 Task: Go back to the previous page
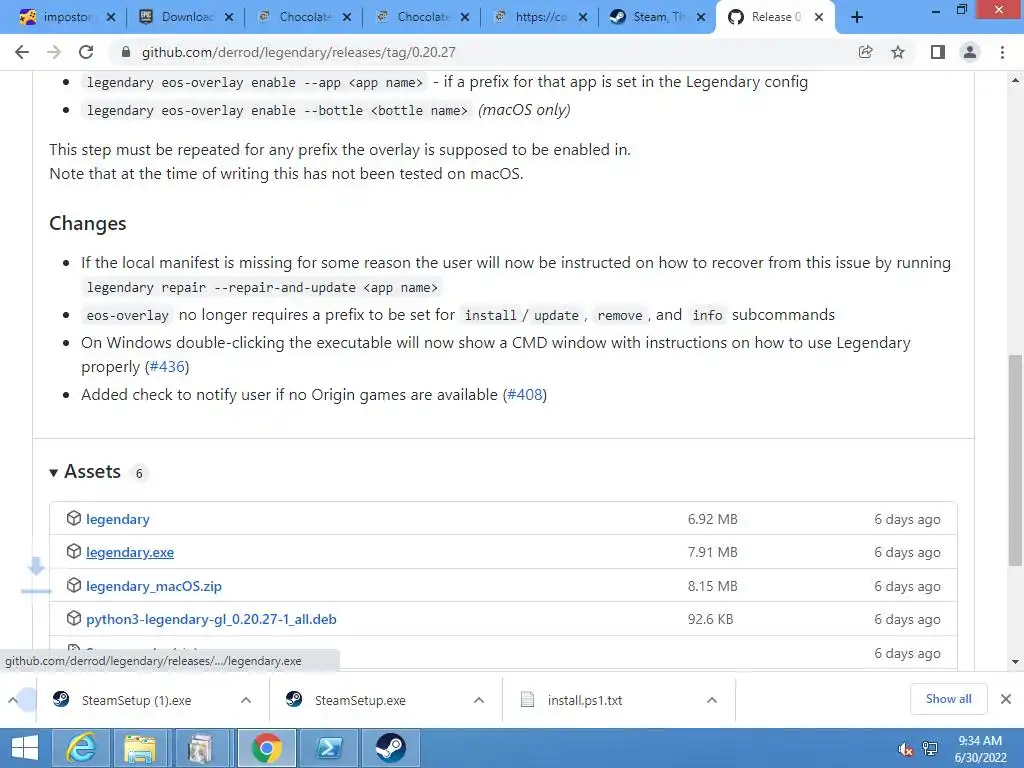[22, 52]
